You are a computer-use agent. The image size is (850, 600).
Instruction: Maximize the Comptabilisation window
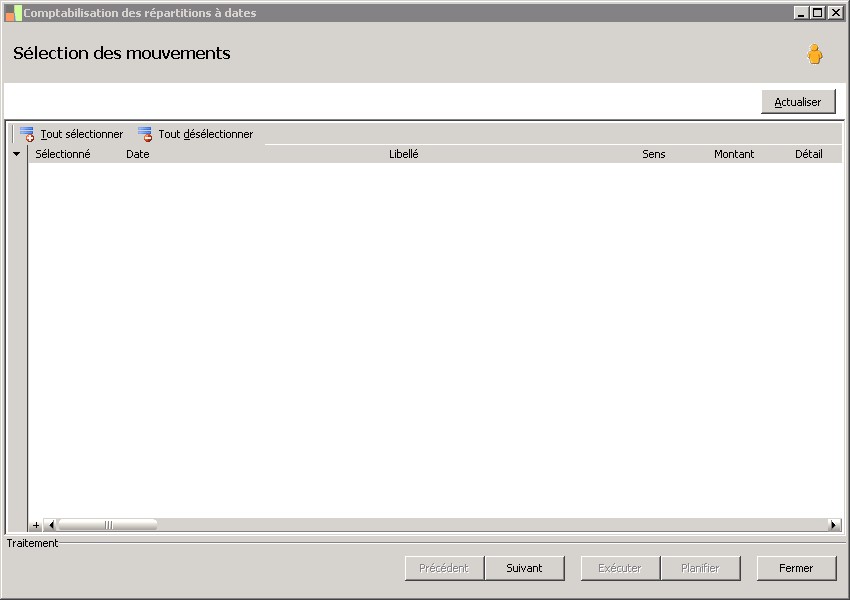click(818, 12)
